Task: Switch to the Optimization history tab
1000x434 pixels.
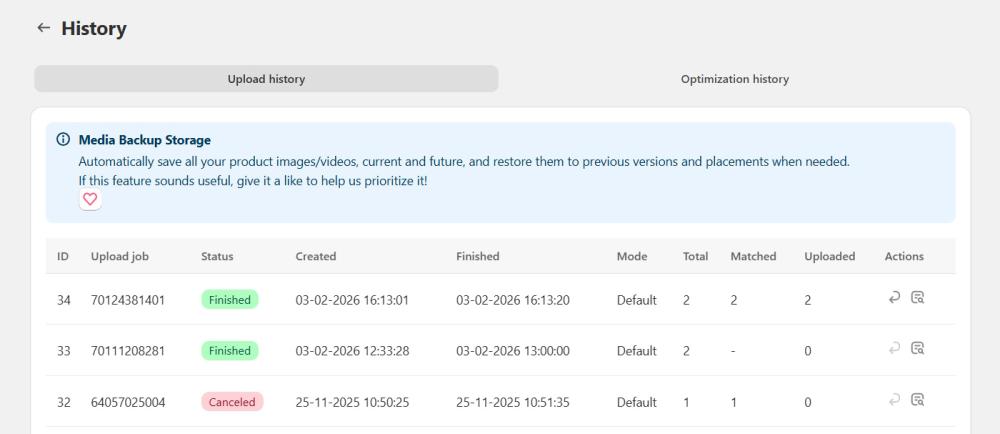Action: tap(734, 79)
